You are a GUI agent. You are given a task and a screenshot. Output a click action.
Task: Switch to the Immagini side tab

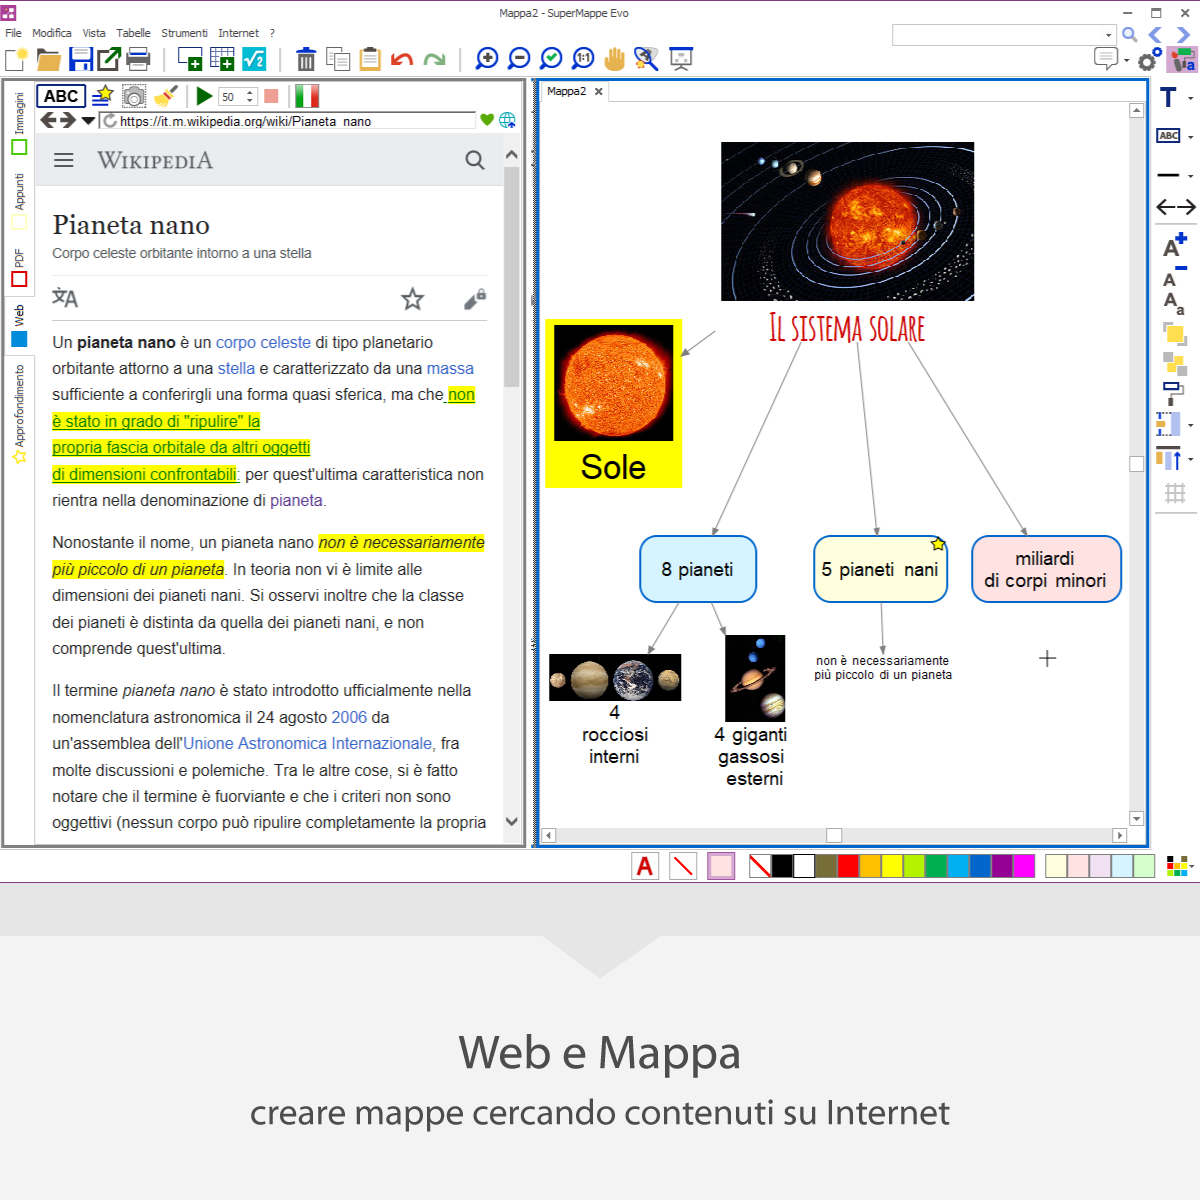coord(19,123)
